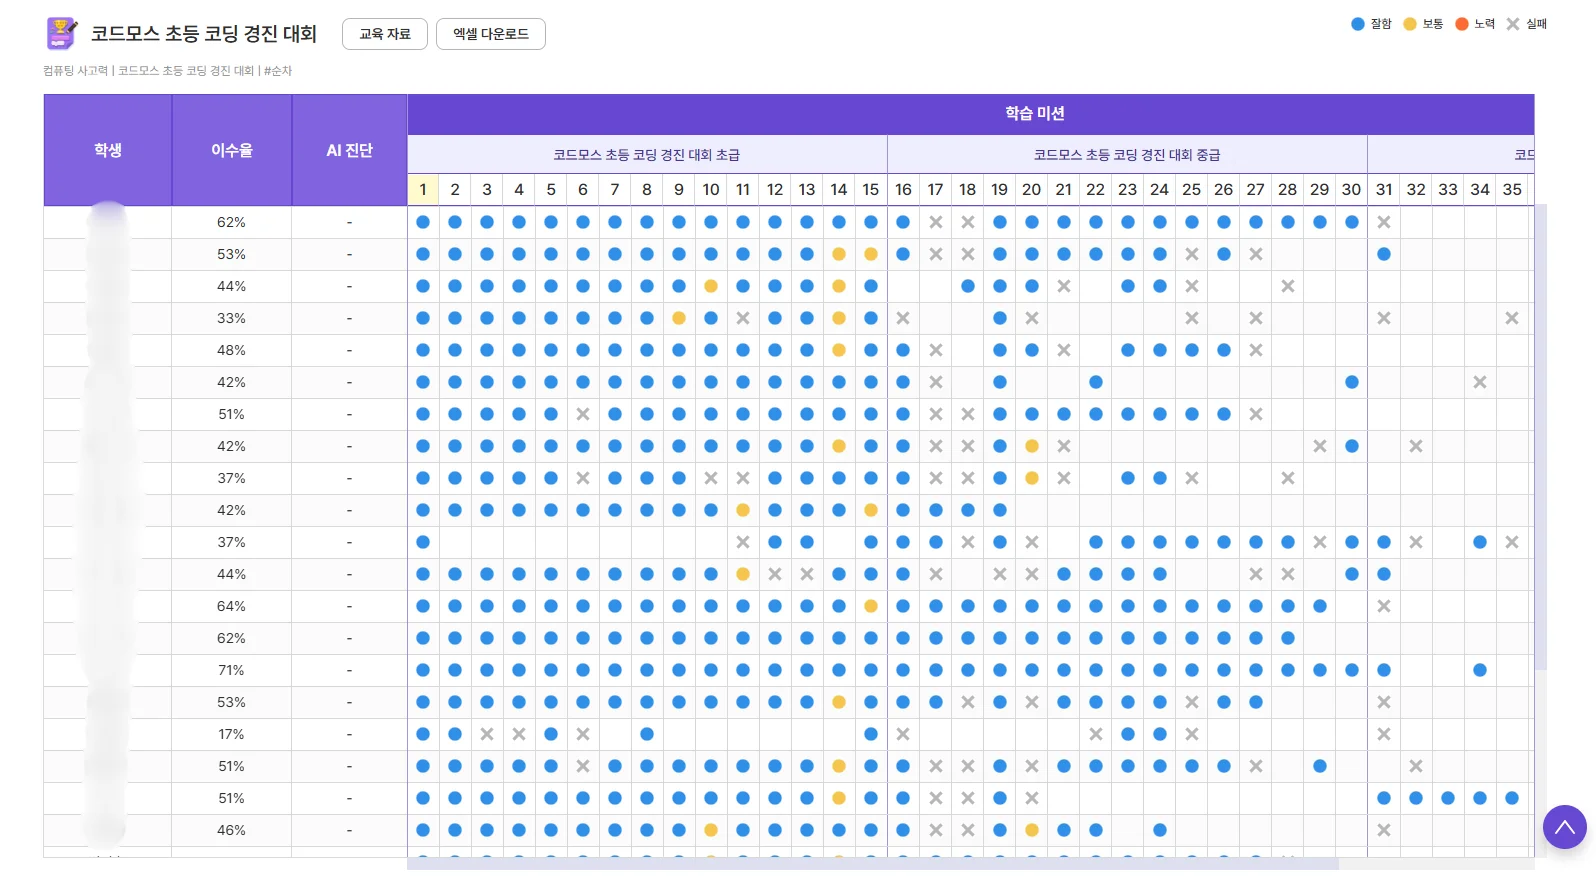Screen dimensions: 1596x883
Task: Click the trophy logo icon beside the title
Action: click(x=62, y=33)
